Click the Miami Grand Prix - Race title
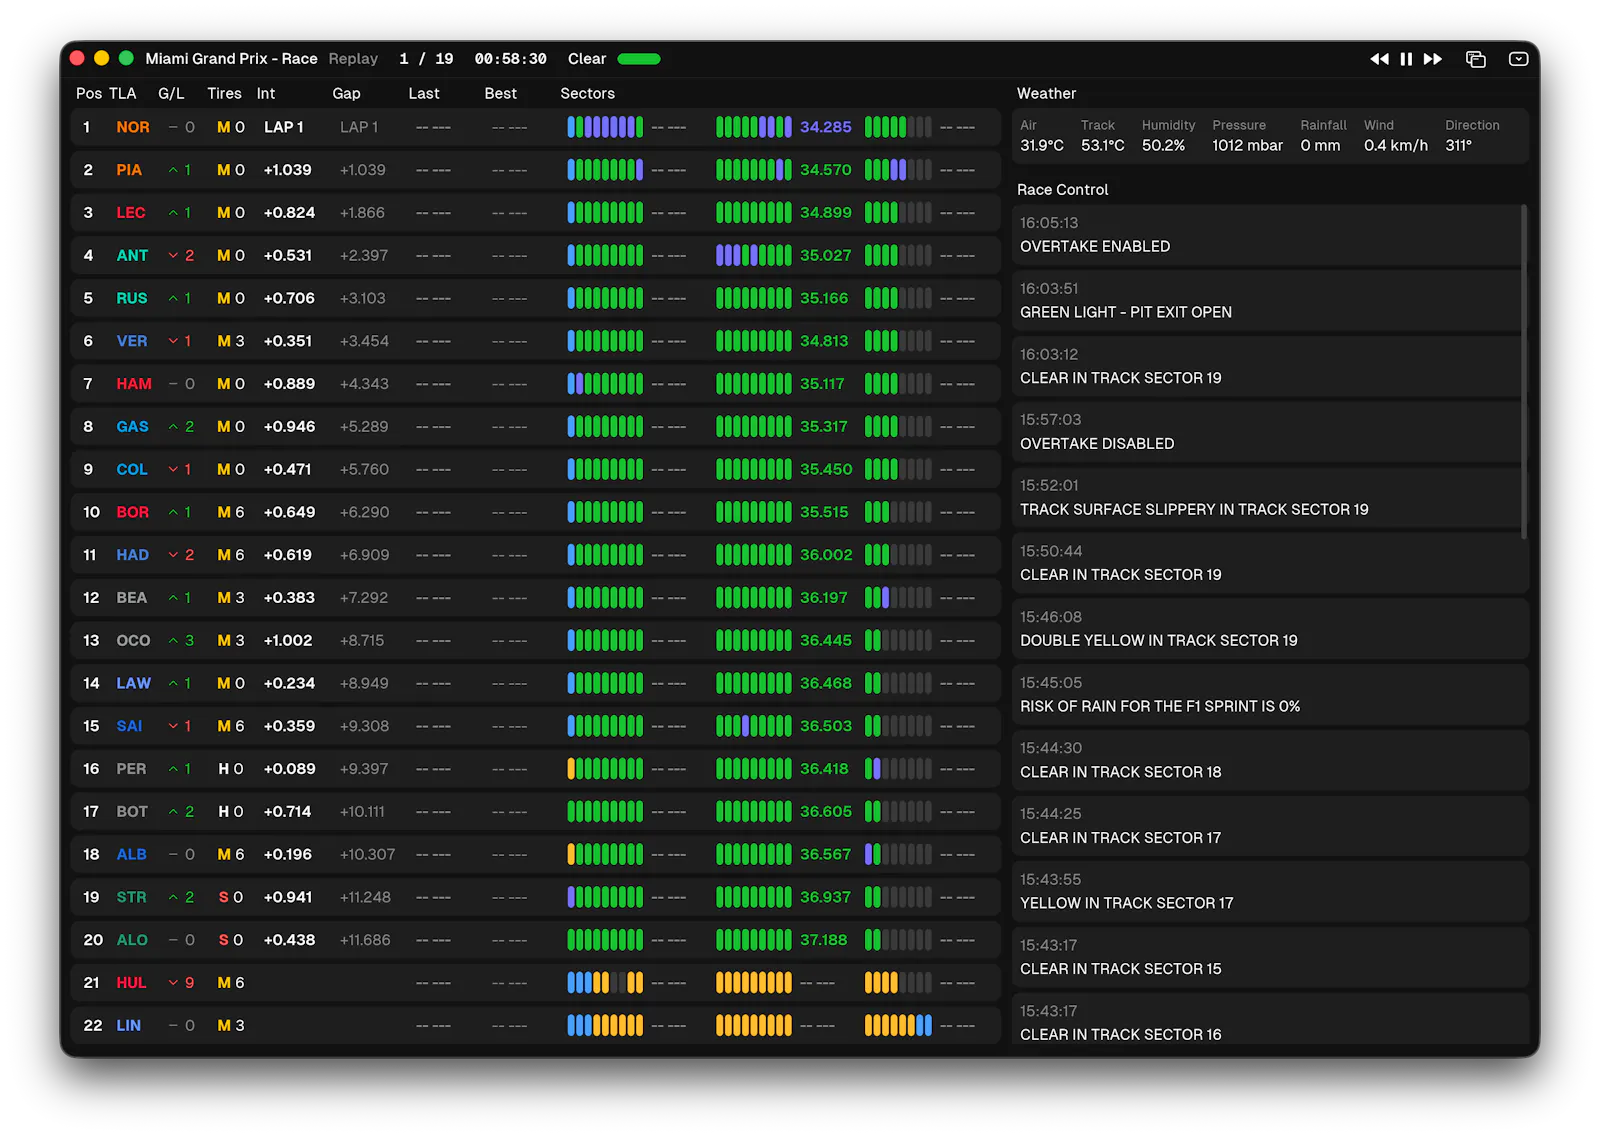Viewport: 1600px width, 1137px height. [x=231, y=59]
